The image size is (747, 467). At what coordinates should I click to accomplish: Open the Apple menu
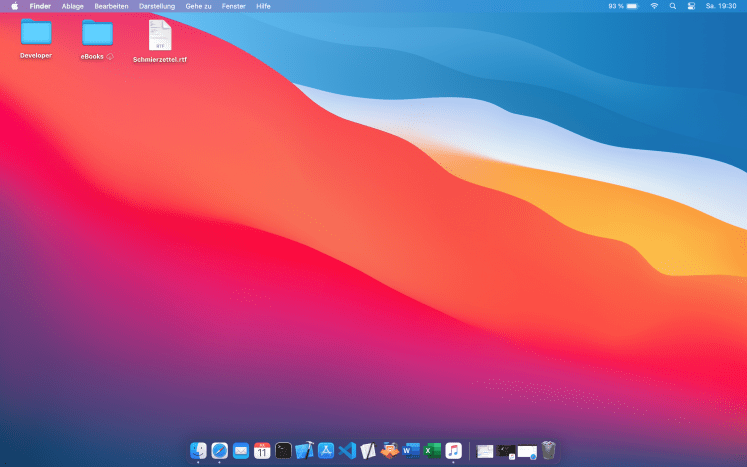pyautogui.click(x=14, y=6)
